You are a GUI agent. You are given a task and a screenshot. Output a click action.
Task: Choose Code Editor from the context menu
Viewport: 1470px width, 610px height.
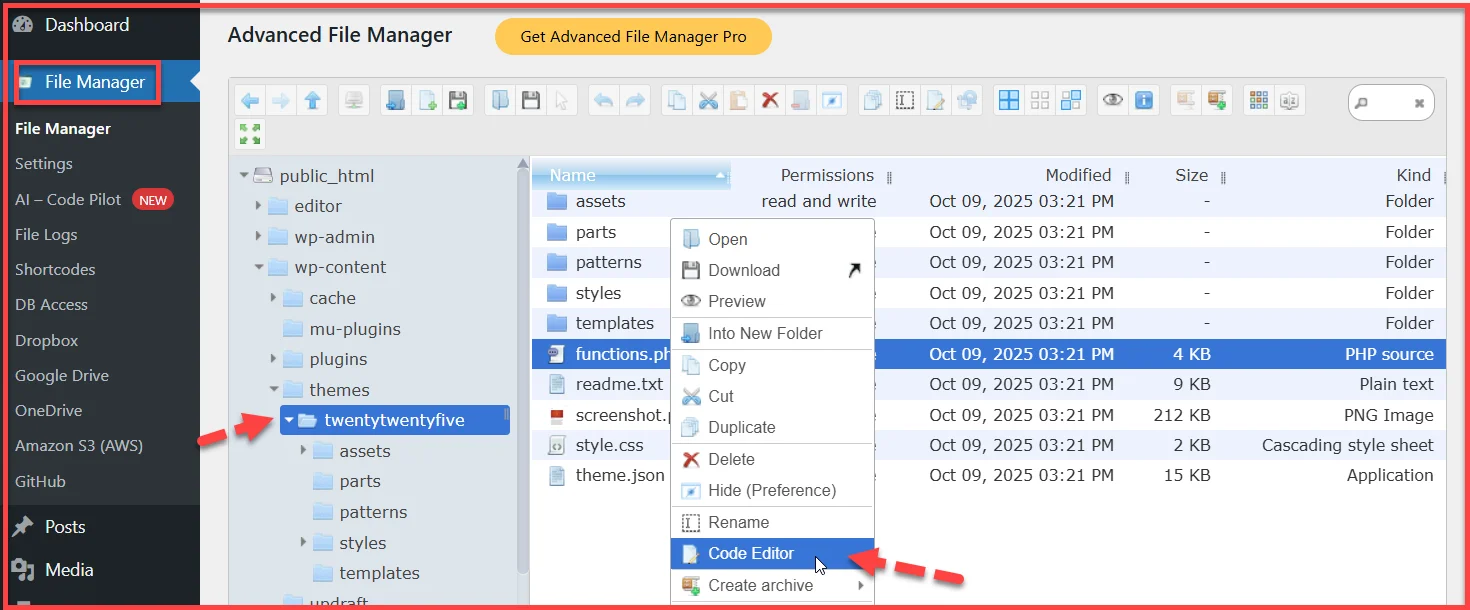750,553
